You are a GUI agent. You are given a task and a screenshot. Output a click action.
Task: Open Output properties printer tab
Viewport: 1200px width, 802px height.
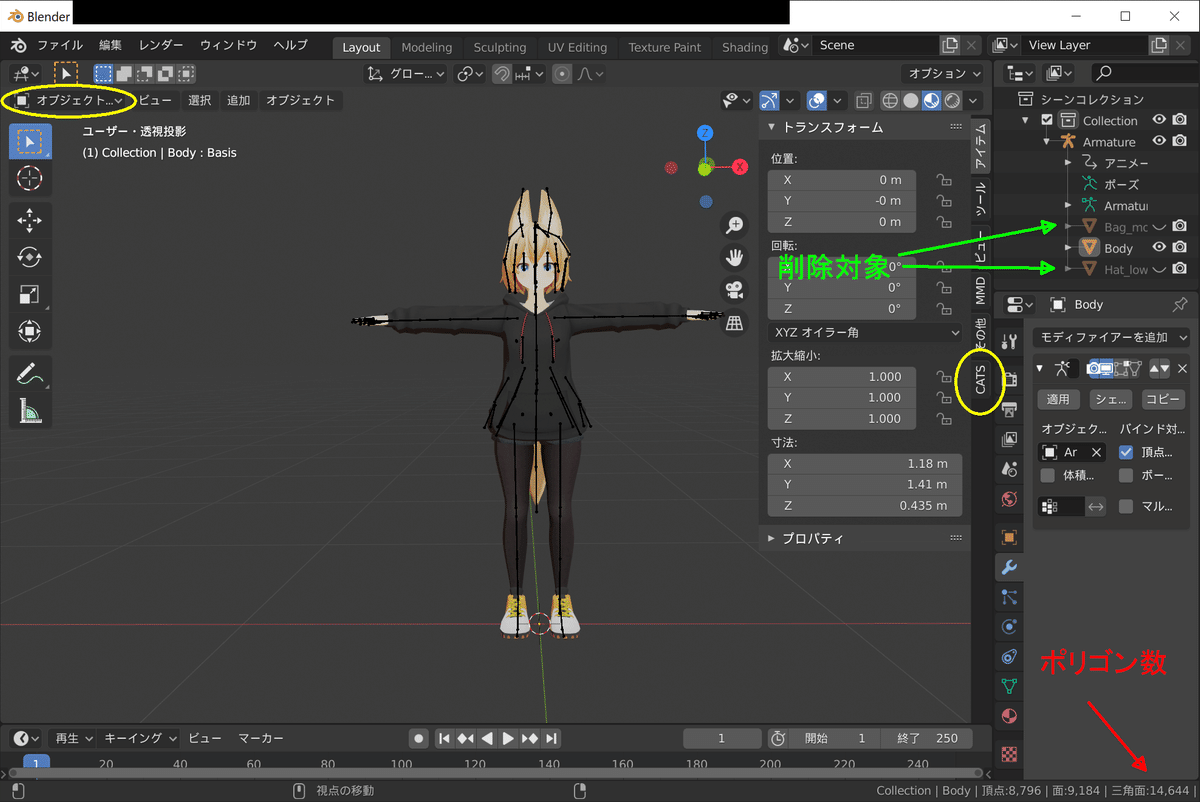(x=1010, y=409)
